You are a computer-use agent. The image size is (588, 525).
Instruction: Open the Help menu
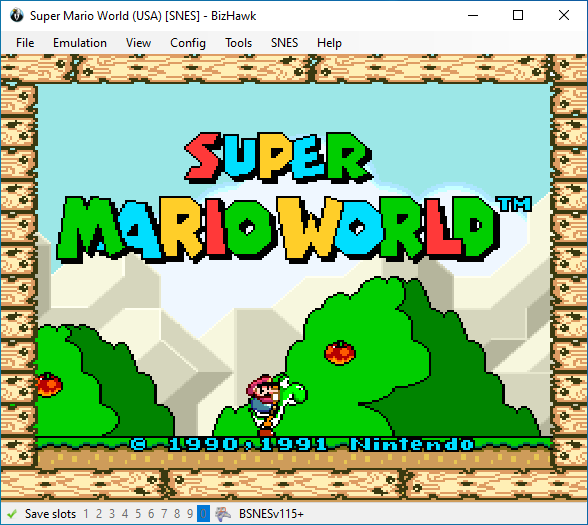point(329,43)
